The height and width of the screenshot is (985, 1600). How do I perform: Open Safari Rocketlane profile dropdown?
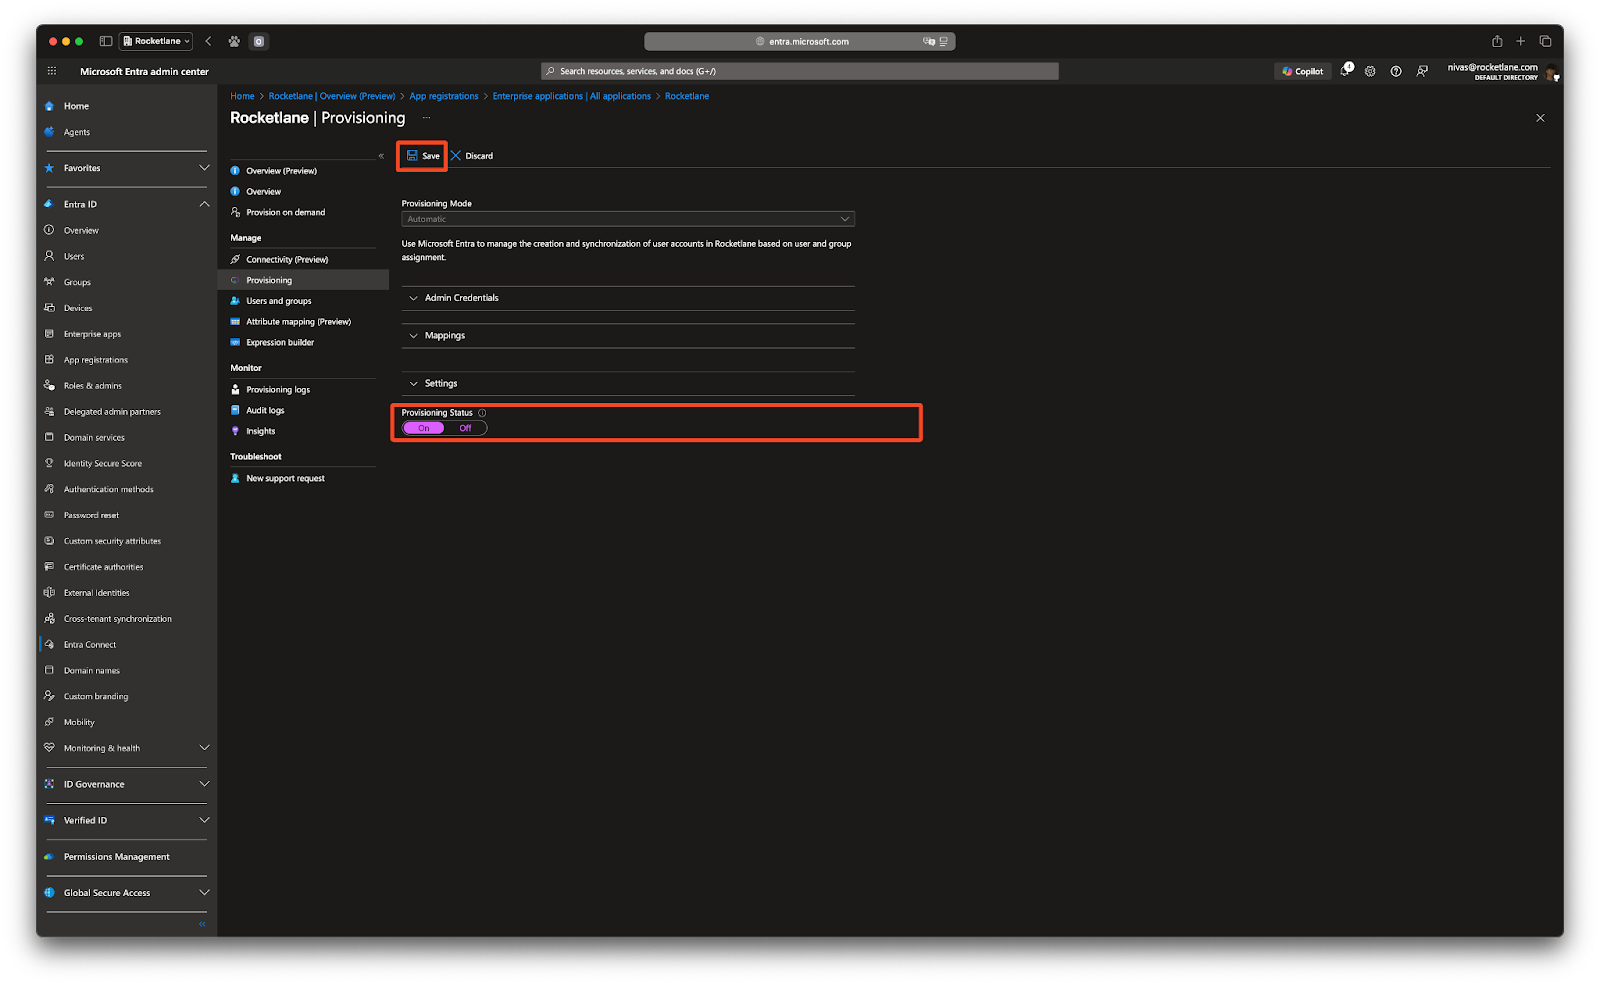click(x=156, y=41)
